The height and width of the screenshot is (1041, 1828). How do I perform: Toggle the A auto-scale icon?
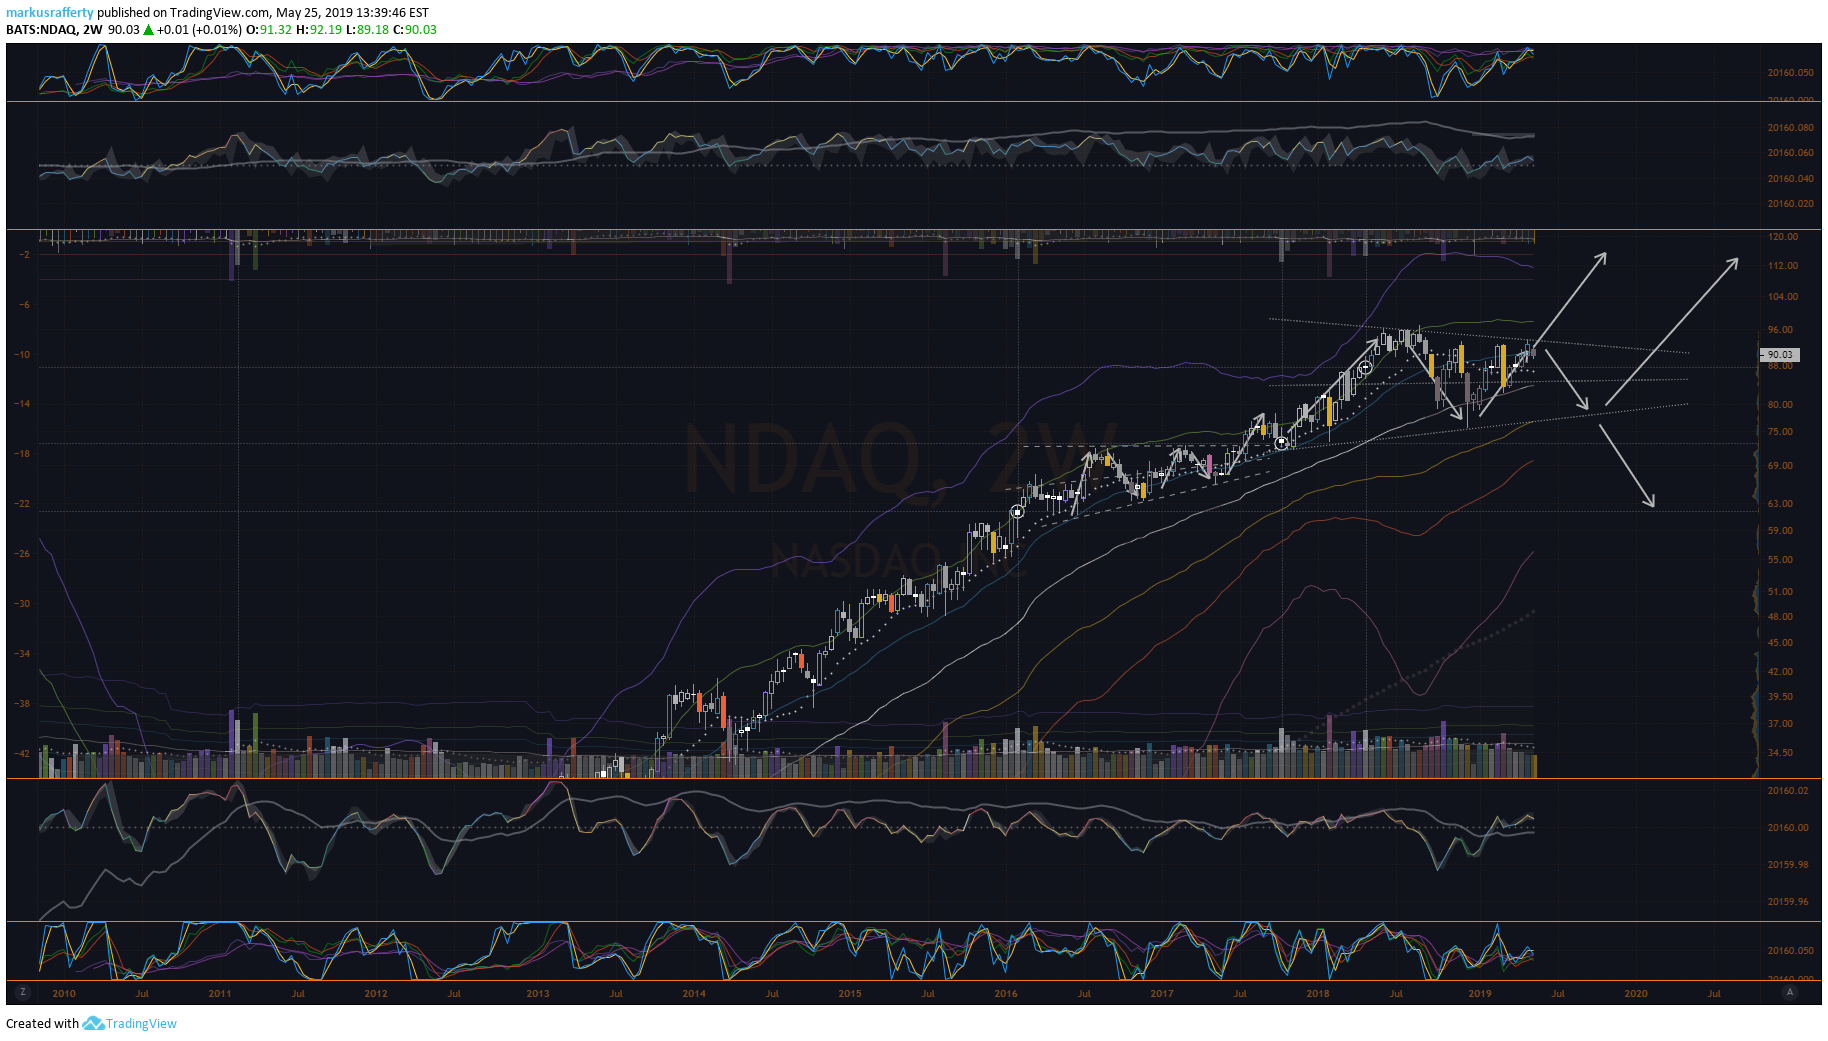click(1789, 992)
